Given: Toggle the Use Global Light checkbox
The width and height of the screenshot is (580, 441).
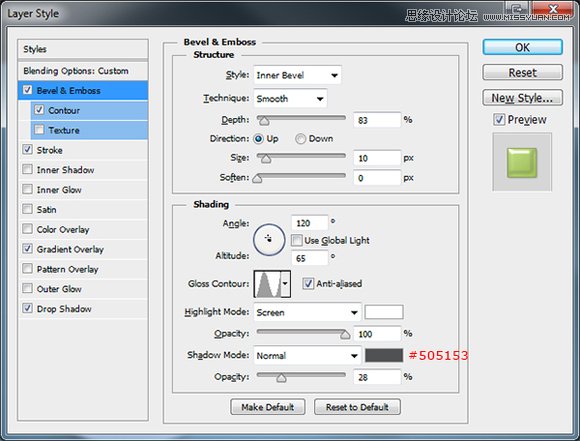Looking at the screenshot, I should pyautogui.click(x=296, y=240).
